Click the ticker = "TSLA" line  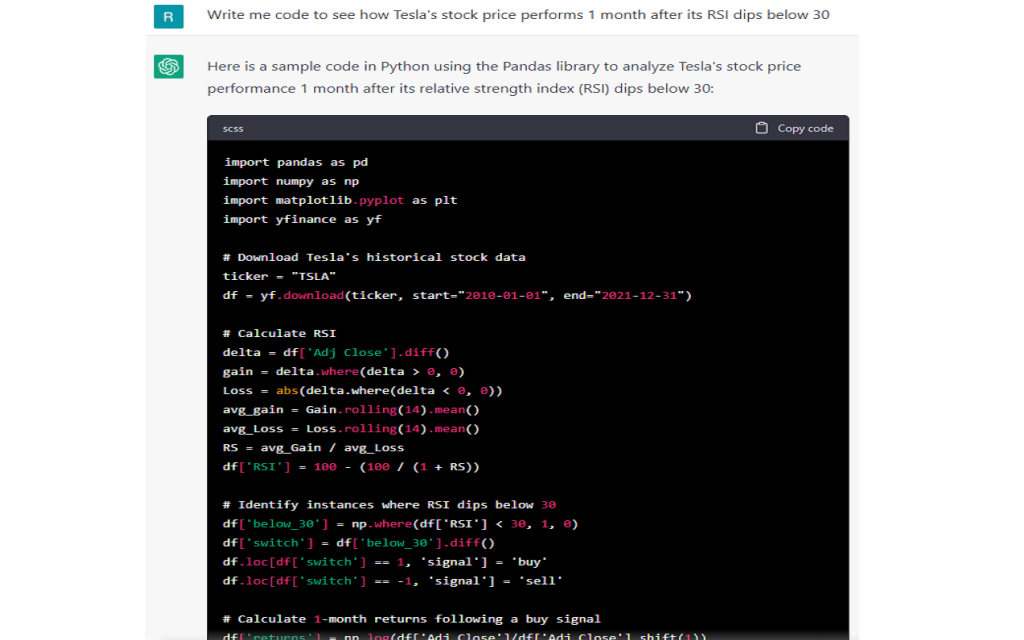point(279,276)
